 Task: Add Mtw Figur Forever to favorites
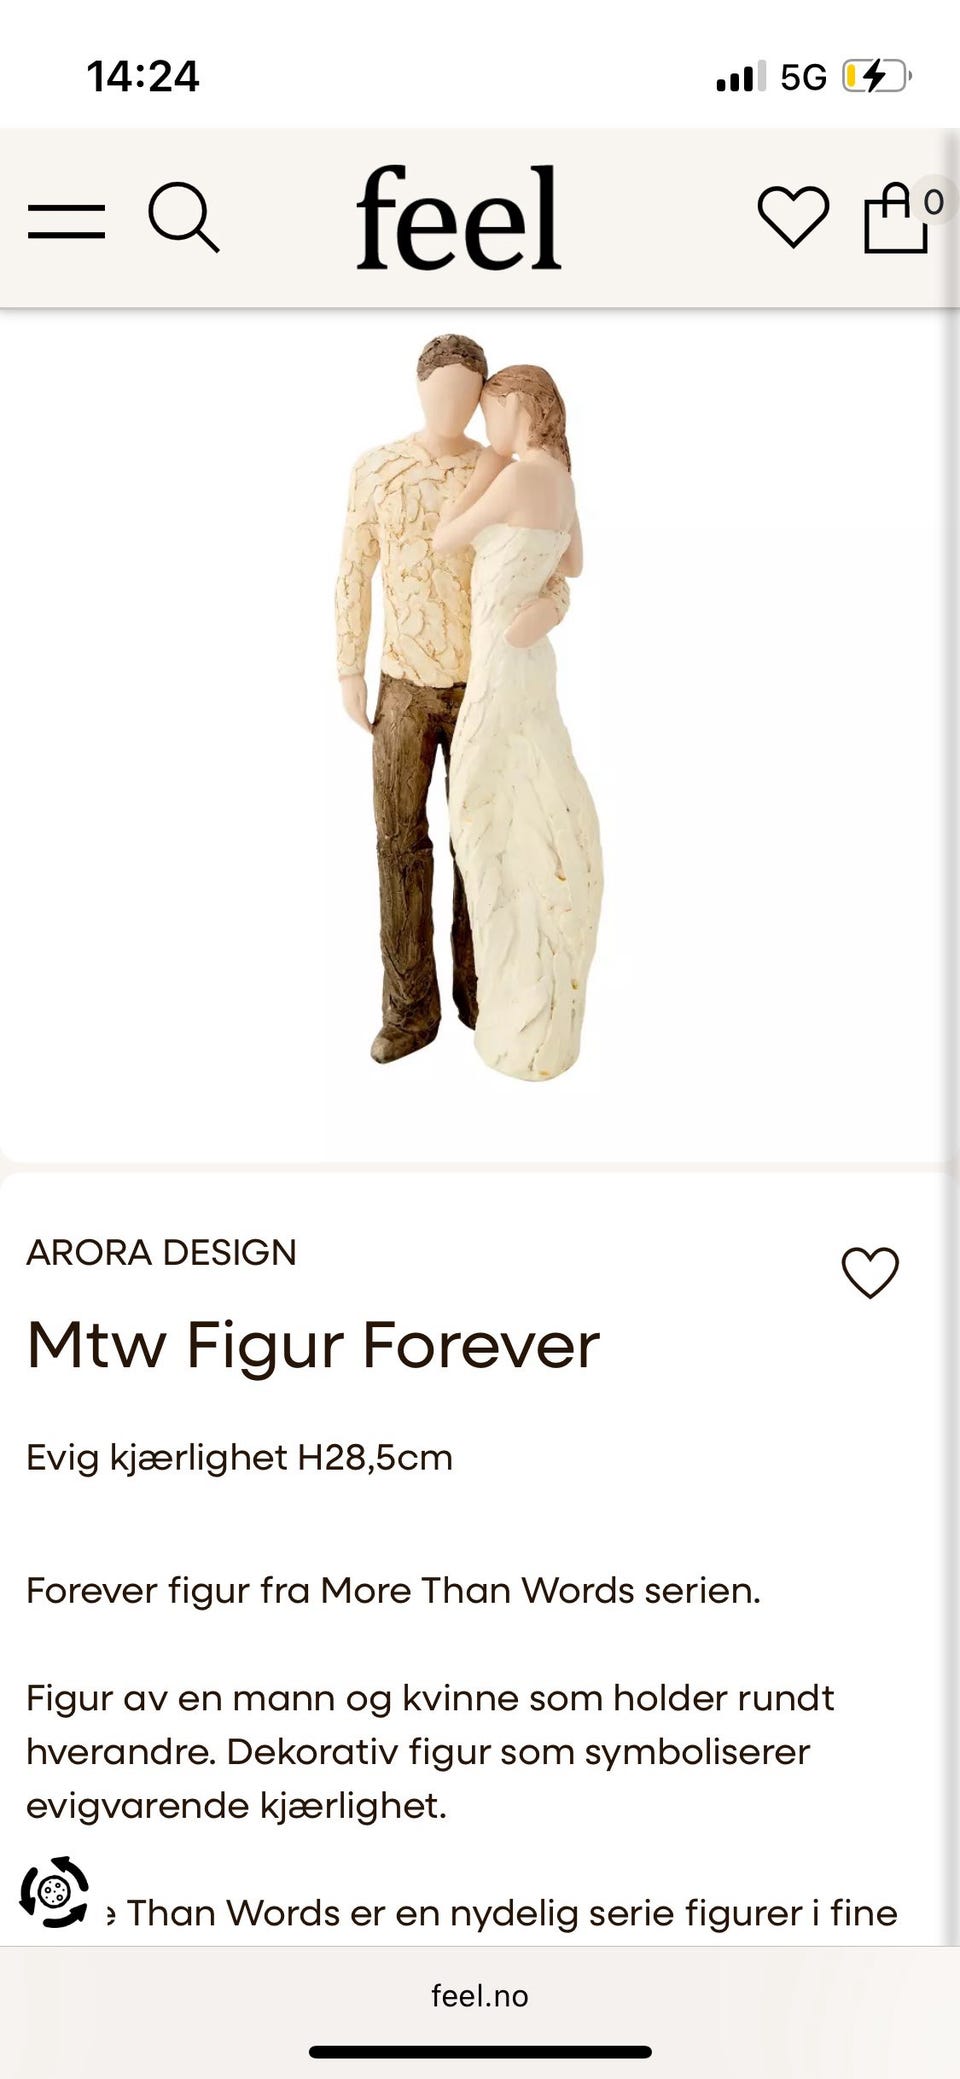tap(870, 1273)
